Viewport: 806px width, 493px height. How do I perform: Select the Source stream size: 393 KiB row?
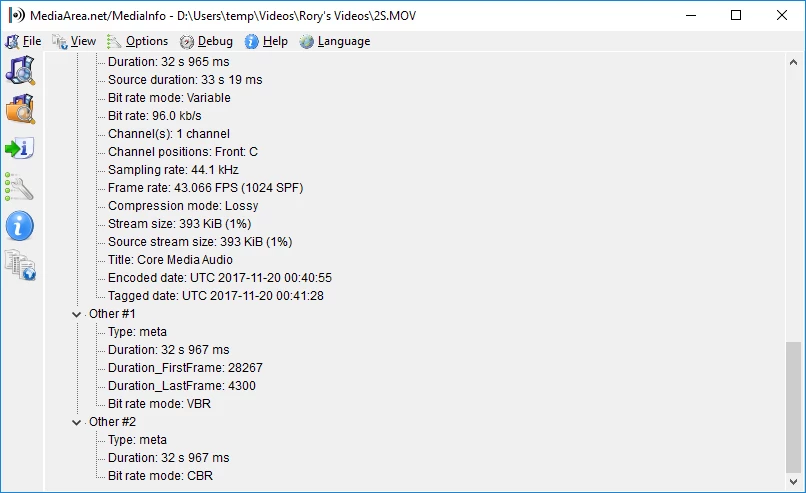click(200, 242)
